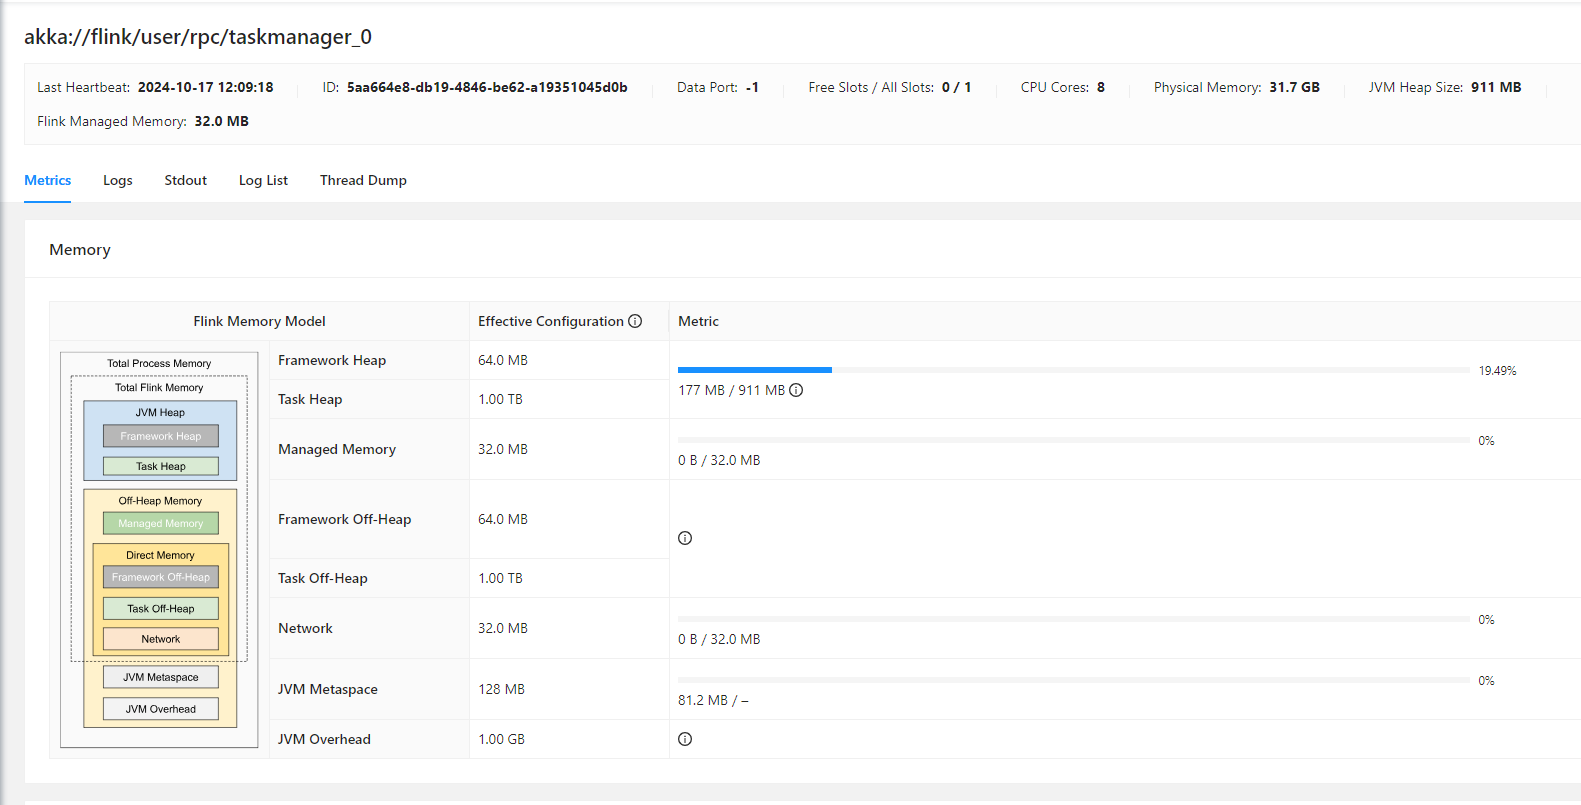This screenshot has height=805, width=1581.
Task: Click the 19.49% heap usage percentage
Action: coord(1497,371)
